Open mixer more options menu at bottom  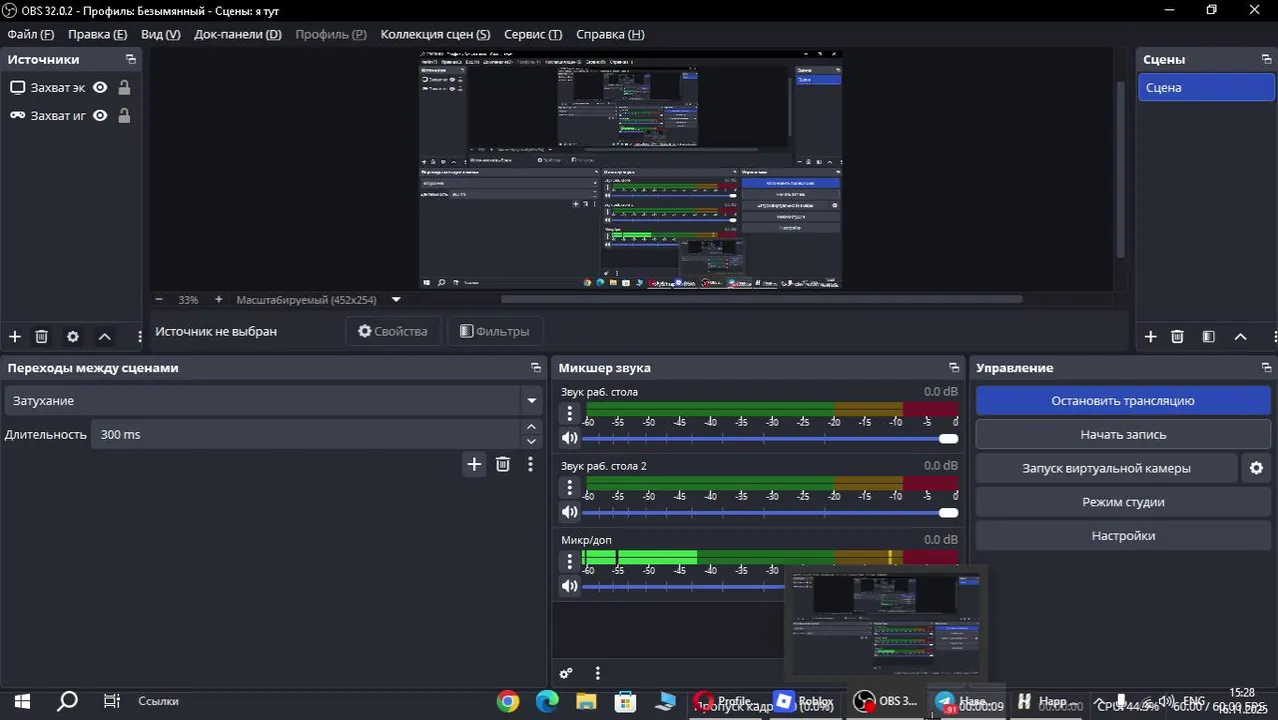[x=597, y=674]
